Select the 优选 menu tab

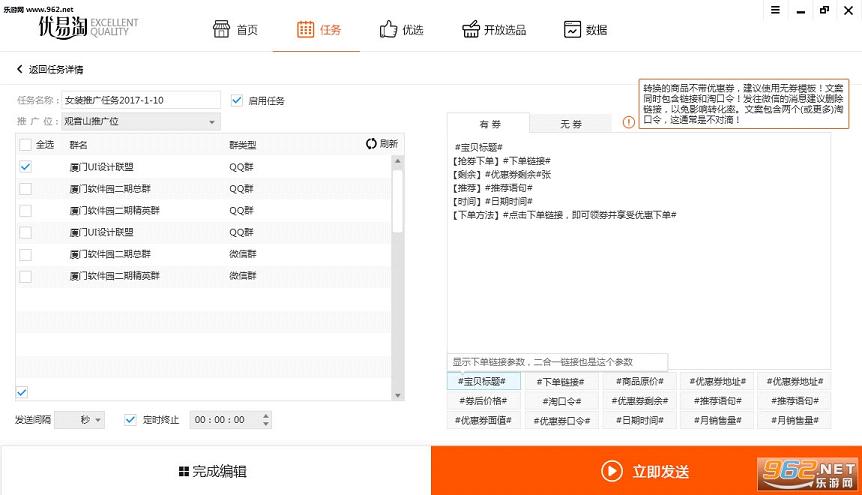401,30
